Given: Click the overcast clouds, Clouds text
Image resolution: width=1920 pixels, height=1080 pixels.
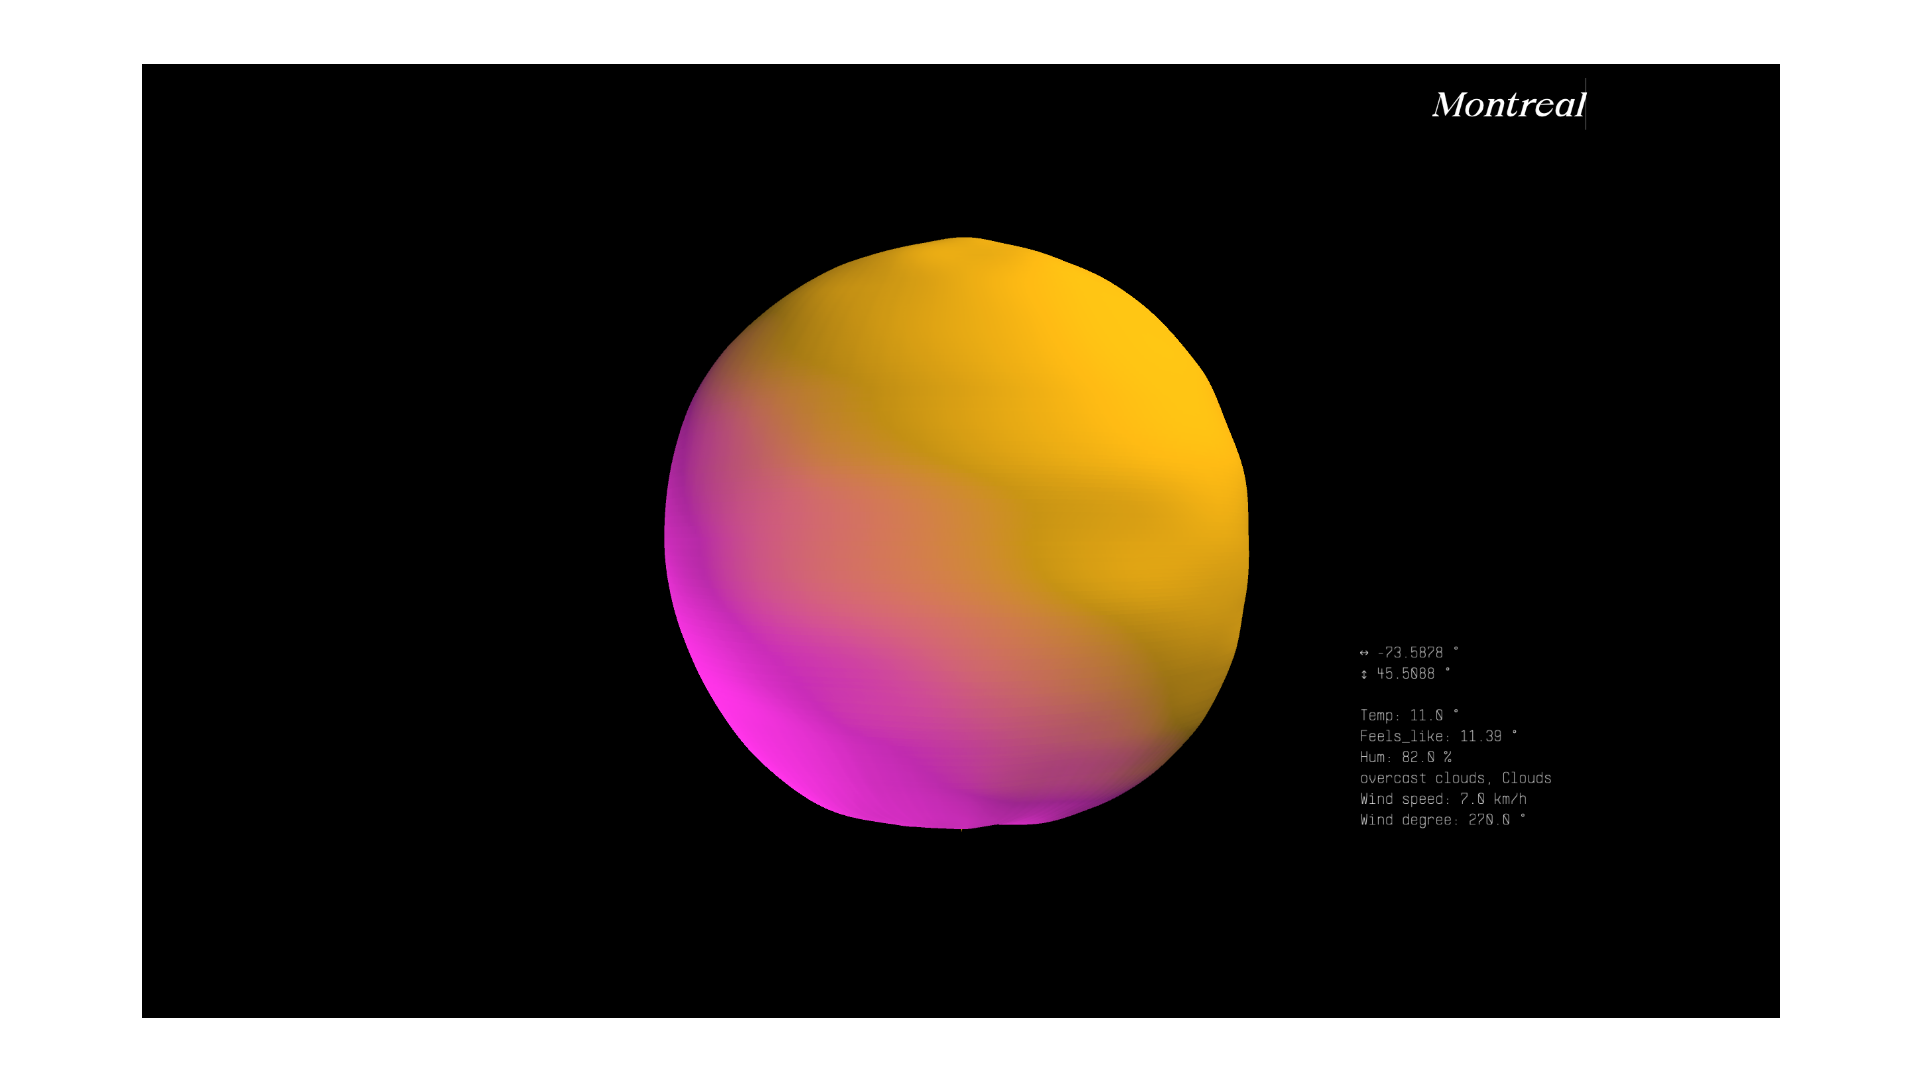Looking at the screenshot, I should (1455, 778).
